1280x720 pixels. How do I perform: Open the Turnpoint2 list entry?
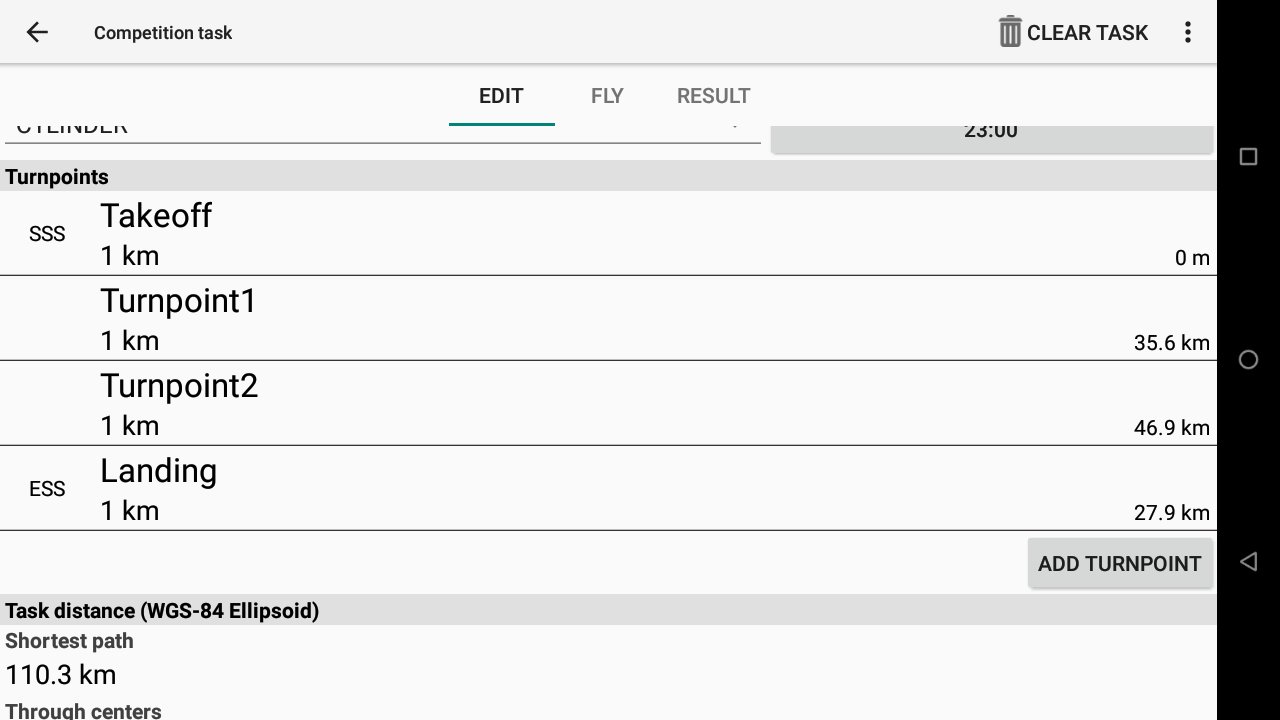pos(608,403)
